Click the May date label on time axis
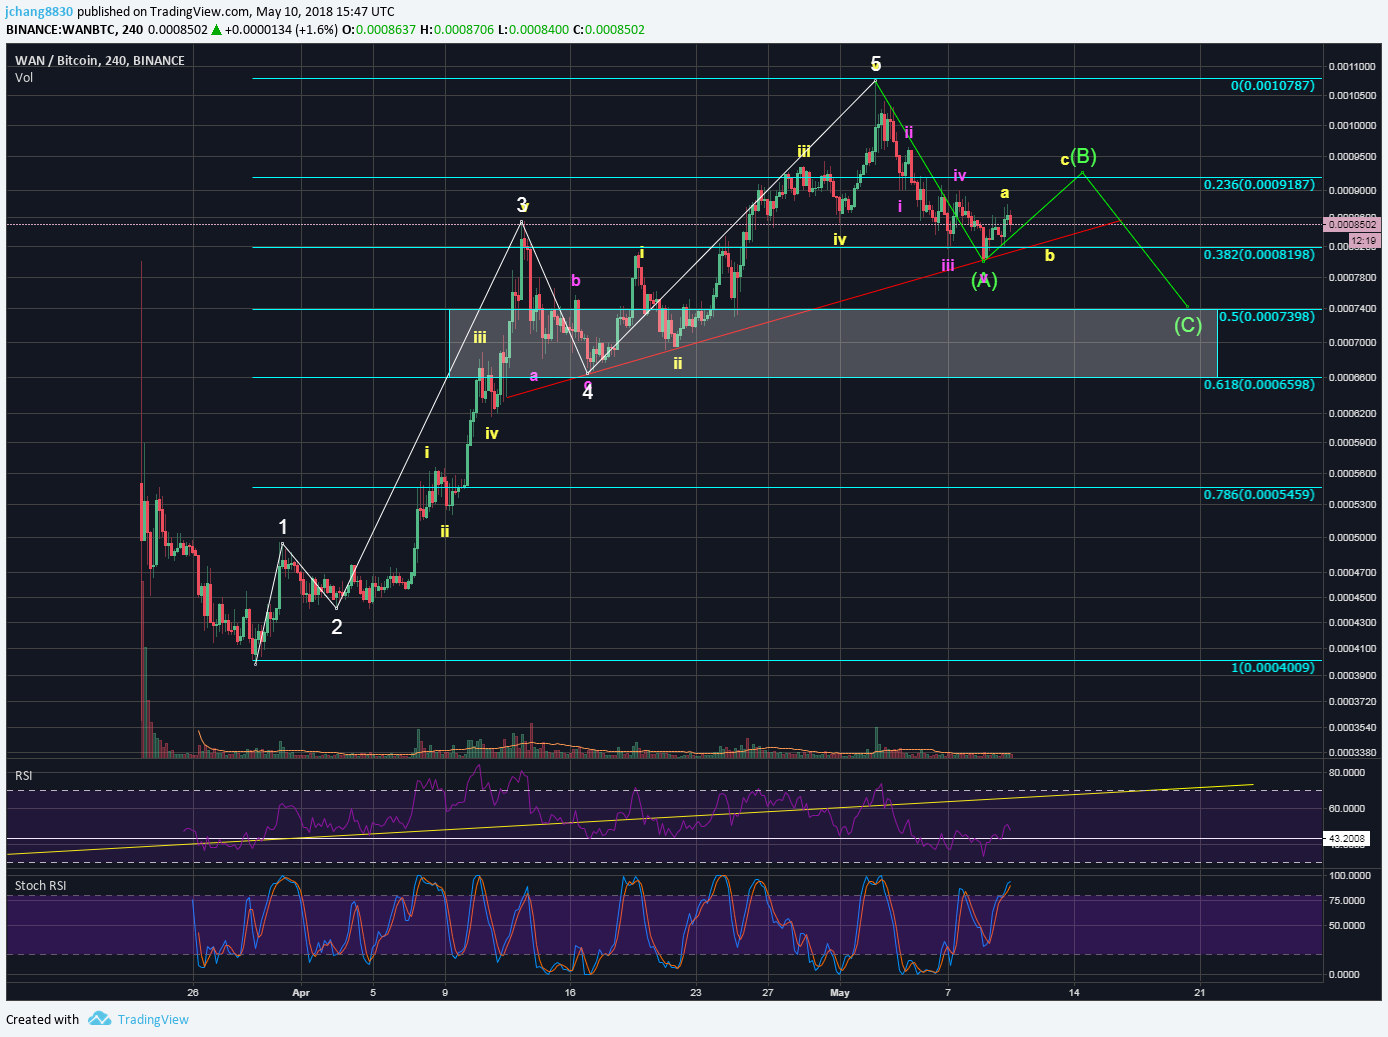The width and height of the screenshot is (1388, 1037). (840, 993)
